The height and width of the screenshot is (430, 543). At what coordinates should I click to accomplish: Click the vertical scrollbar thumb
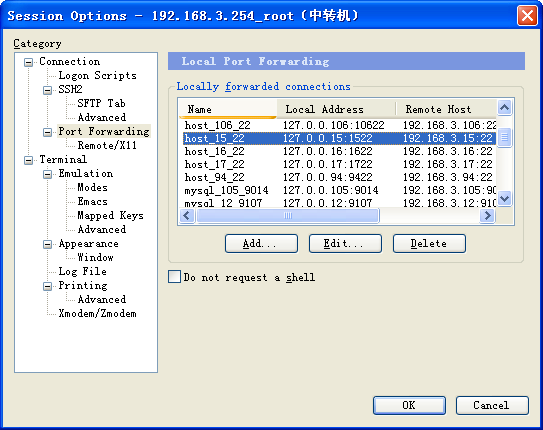[505, 137]
